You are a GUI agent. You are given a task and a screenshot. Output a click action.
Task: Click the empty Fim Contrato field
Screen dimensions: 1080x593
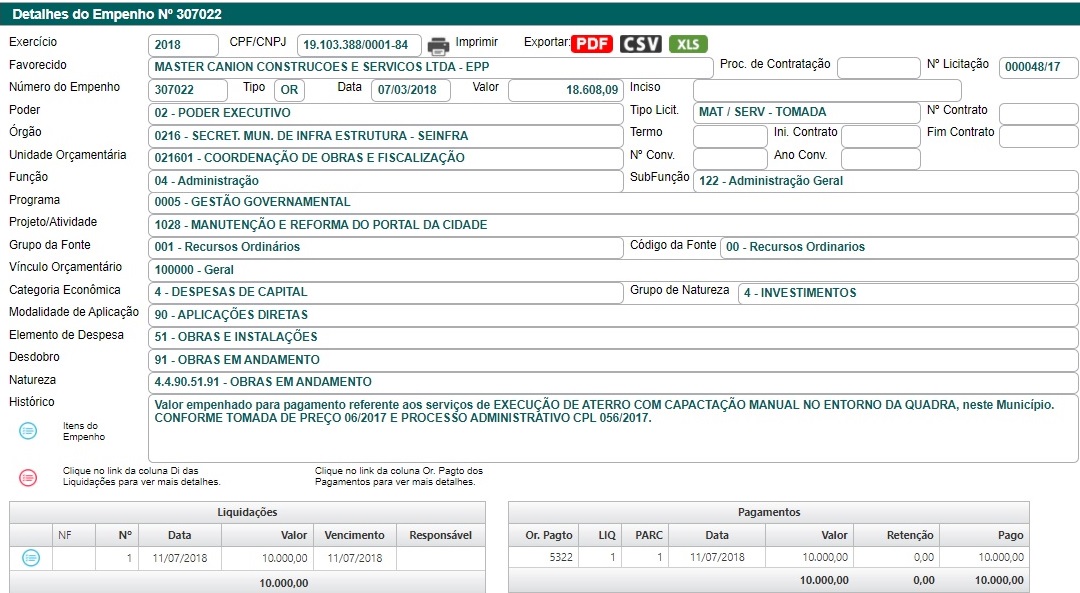tap(1039, 136)
